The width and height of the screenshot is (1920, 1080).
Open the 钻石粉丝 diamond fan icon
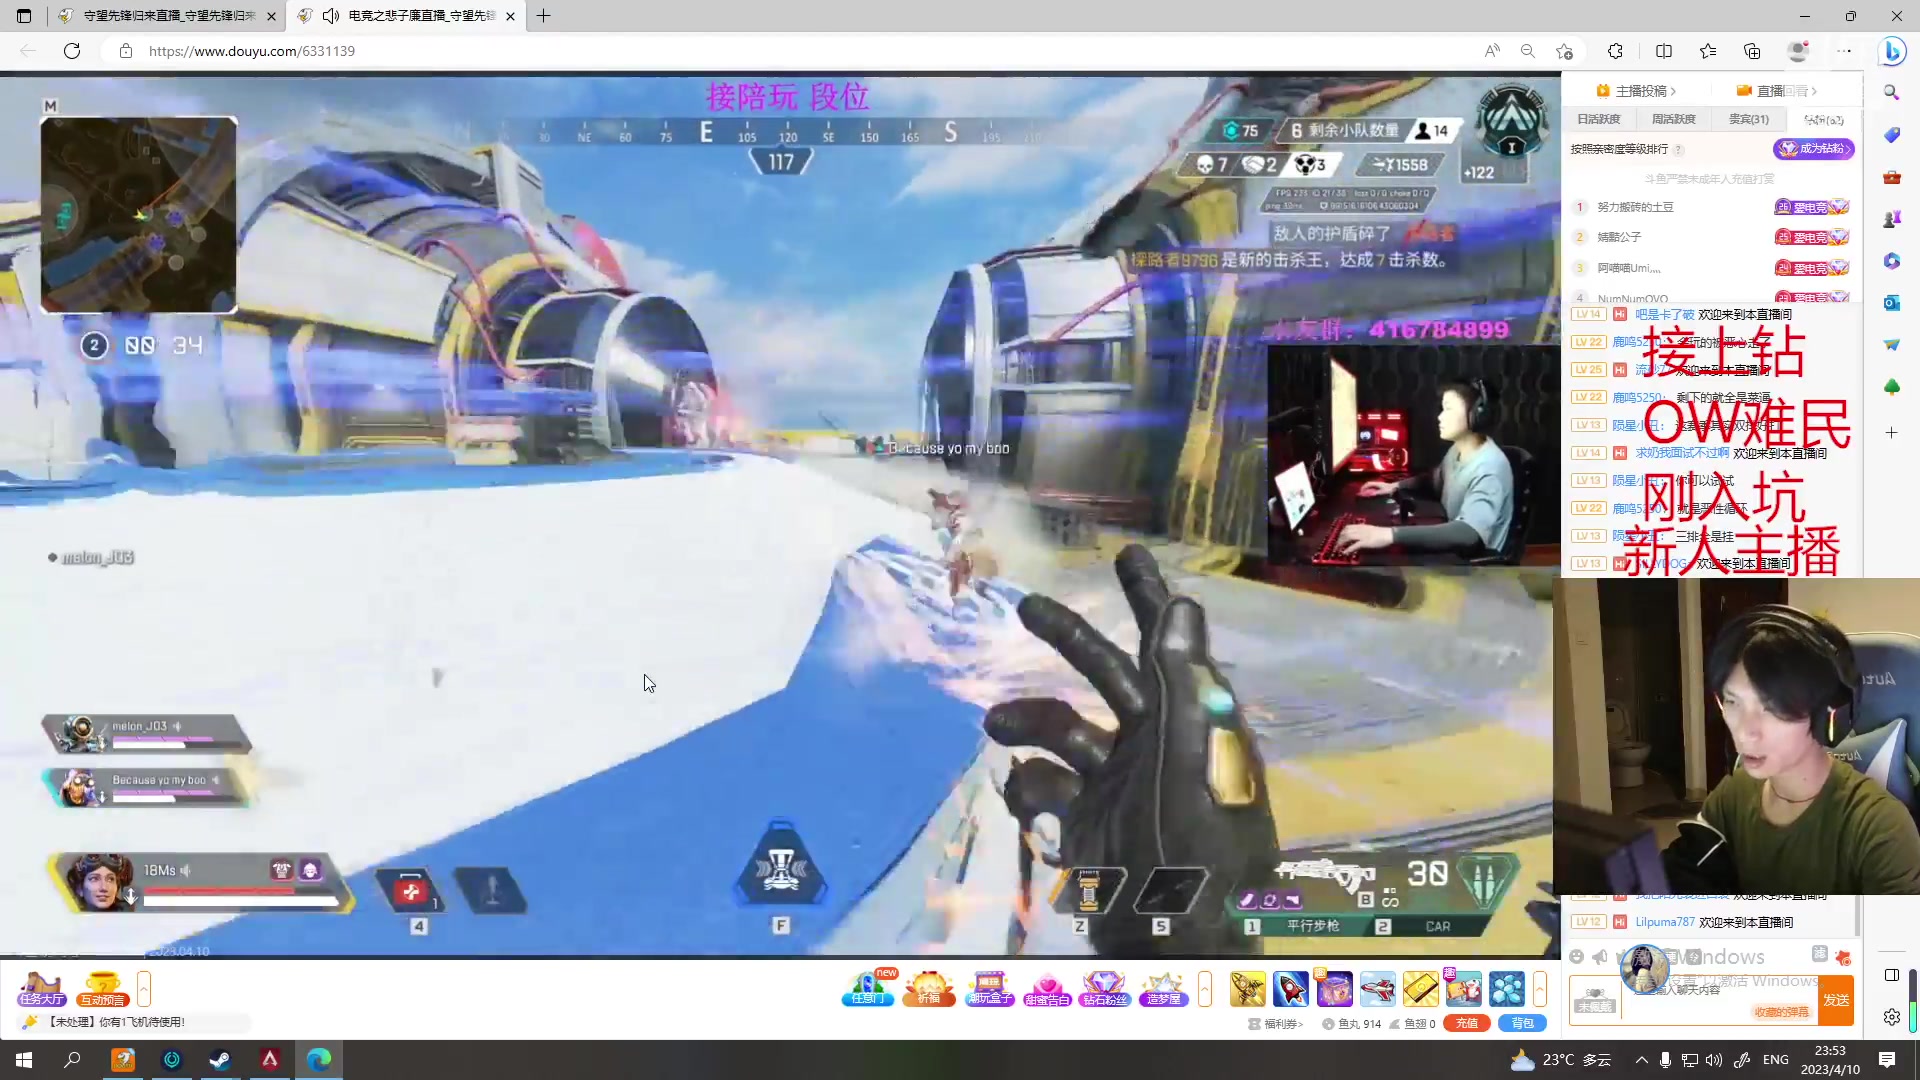click(x=1105, y=988)
